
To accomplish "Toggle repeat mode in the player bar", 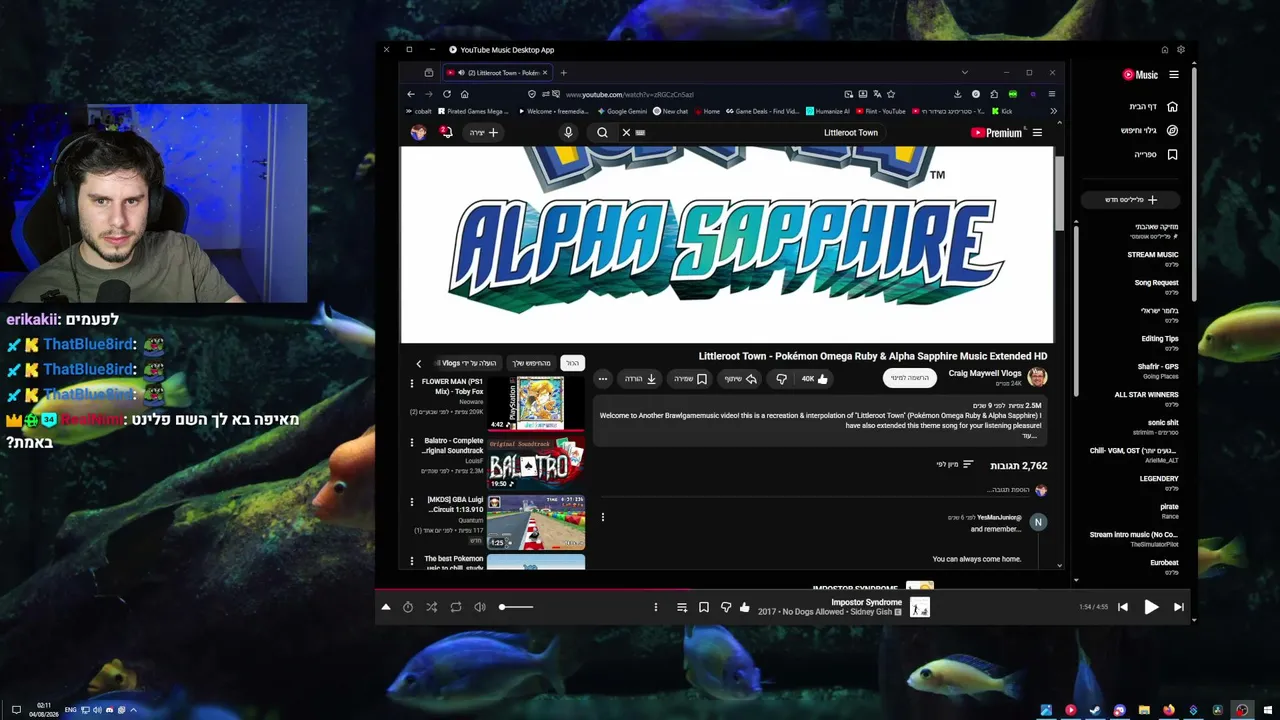I will [x=456, y=607].
